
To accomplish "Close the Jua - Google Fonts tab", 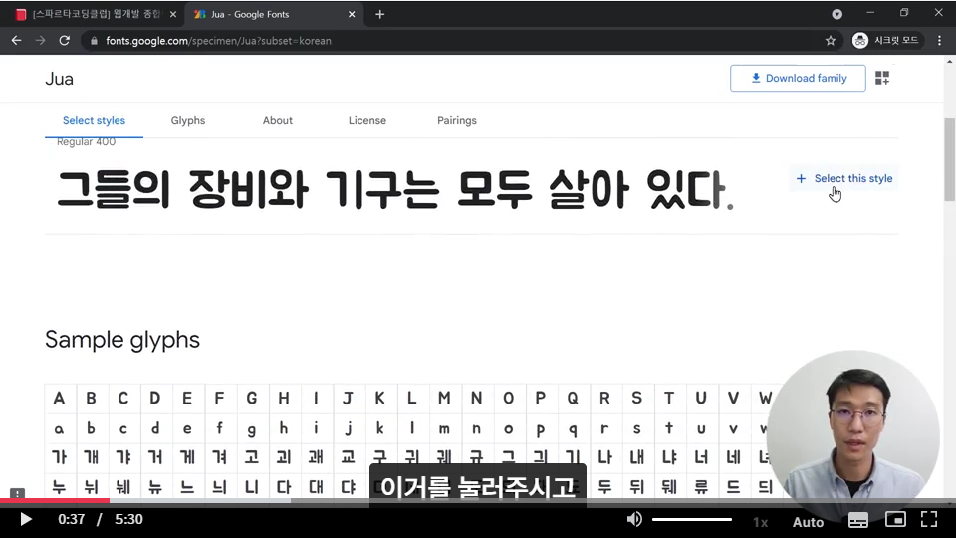I will click(352, 14).
